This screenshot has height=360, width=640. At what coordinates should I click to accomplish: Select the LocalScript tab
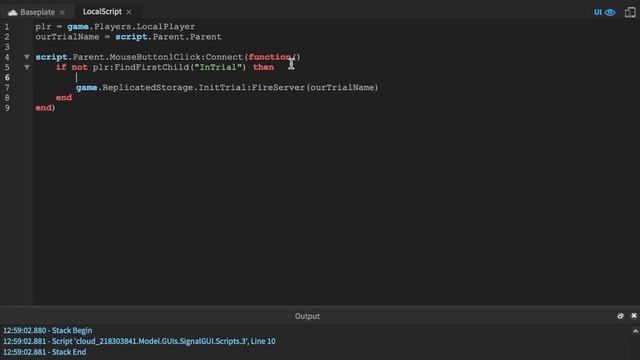tap(102, 12)
